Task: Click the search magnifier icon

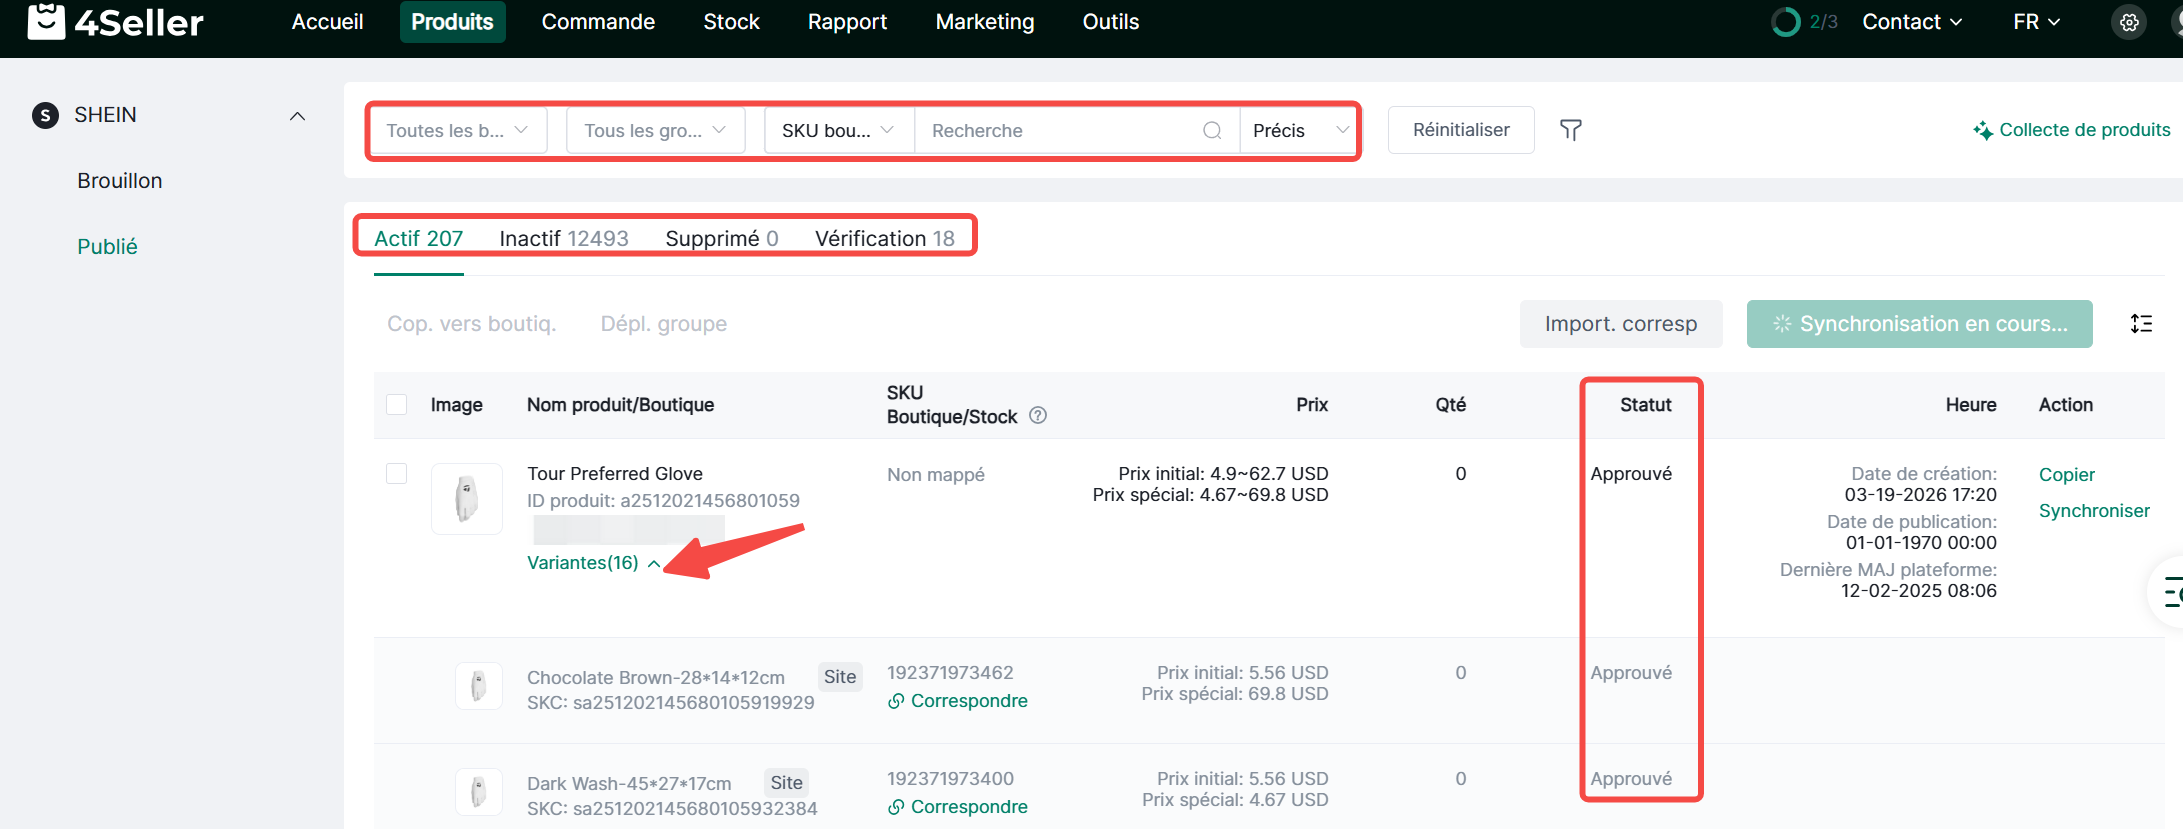Action: click(x=1212, y=131)
